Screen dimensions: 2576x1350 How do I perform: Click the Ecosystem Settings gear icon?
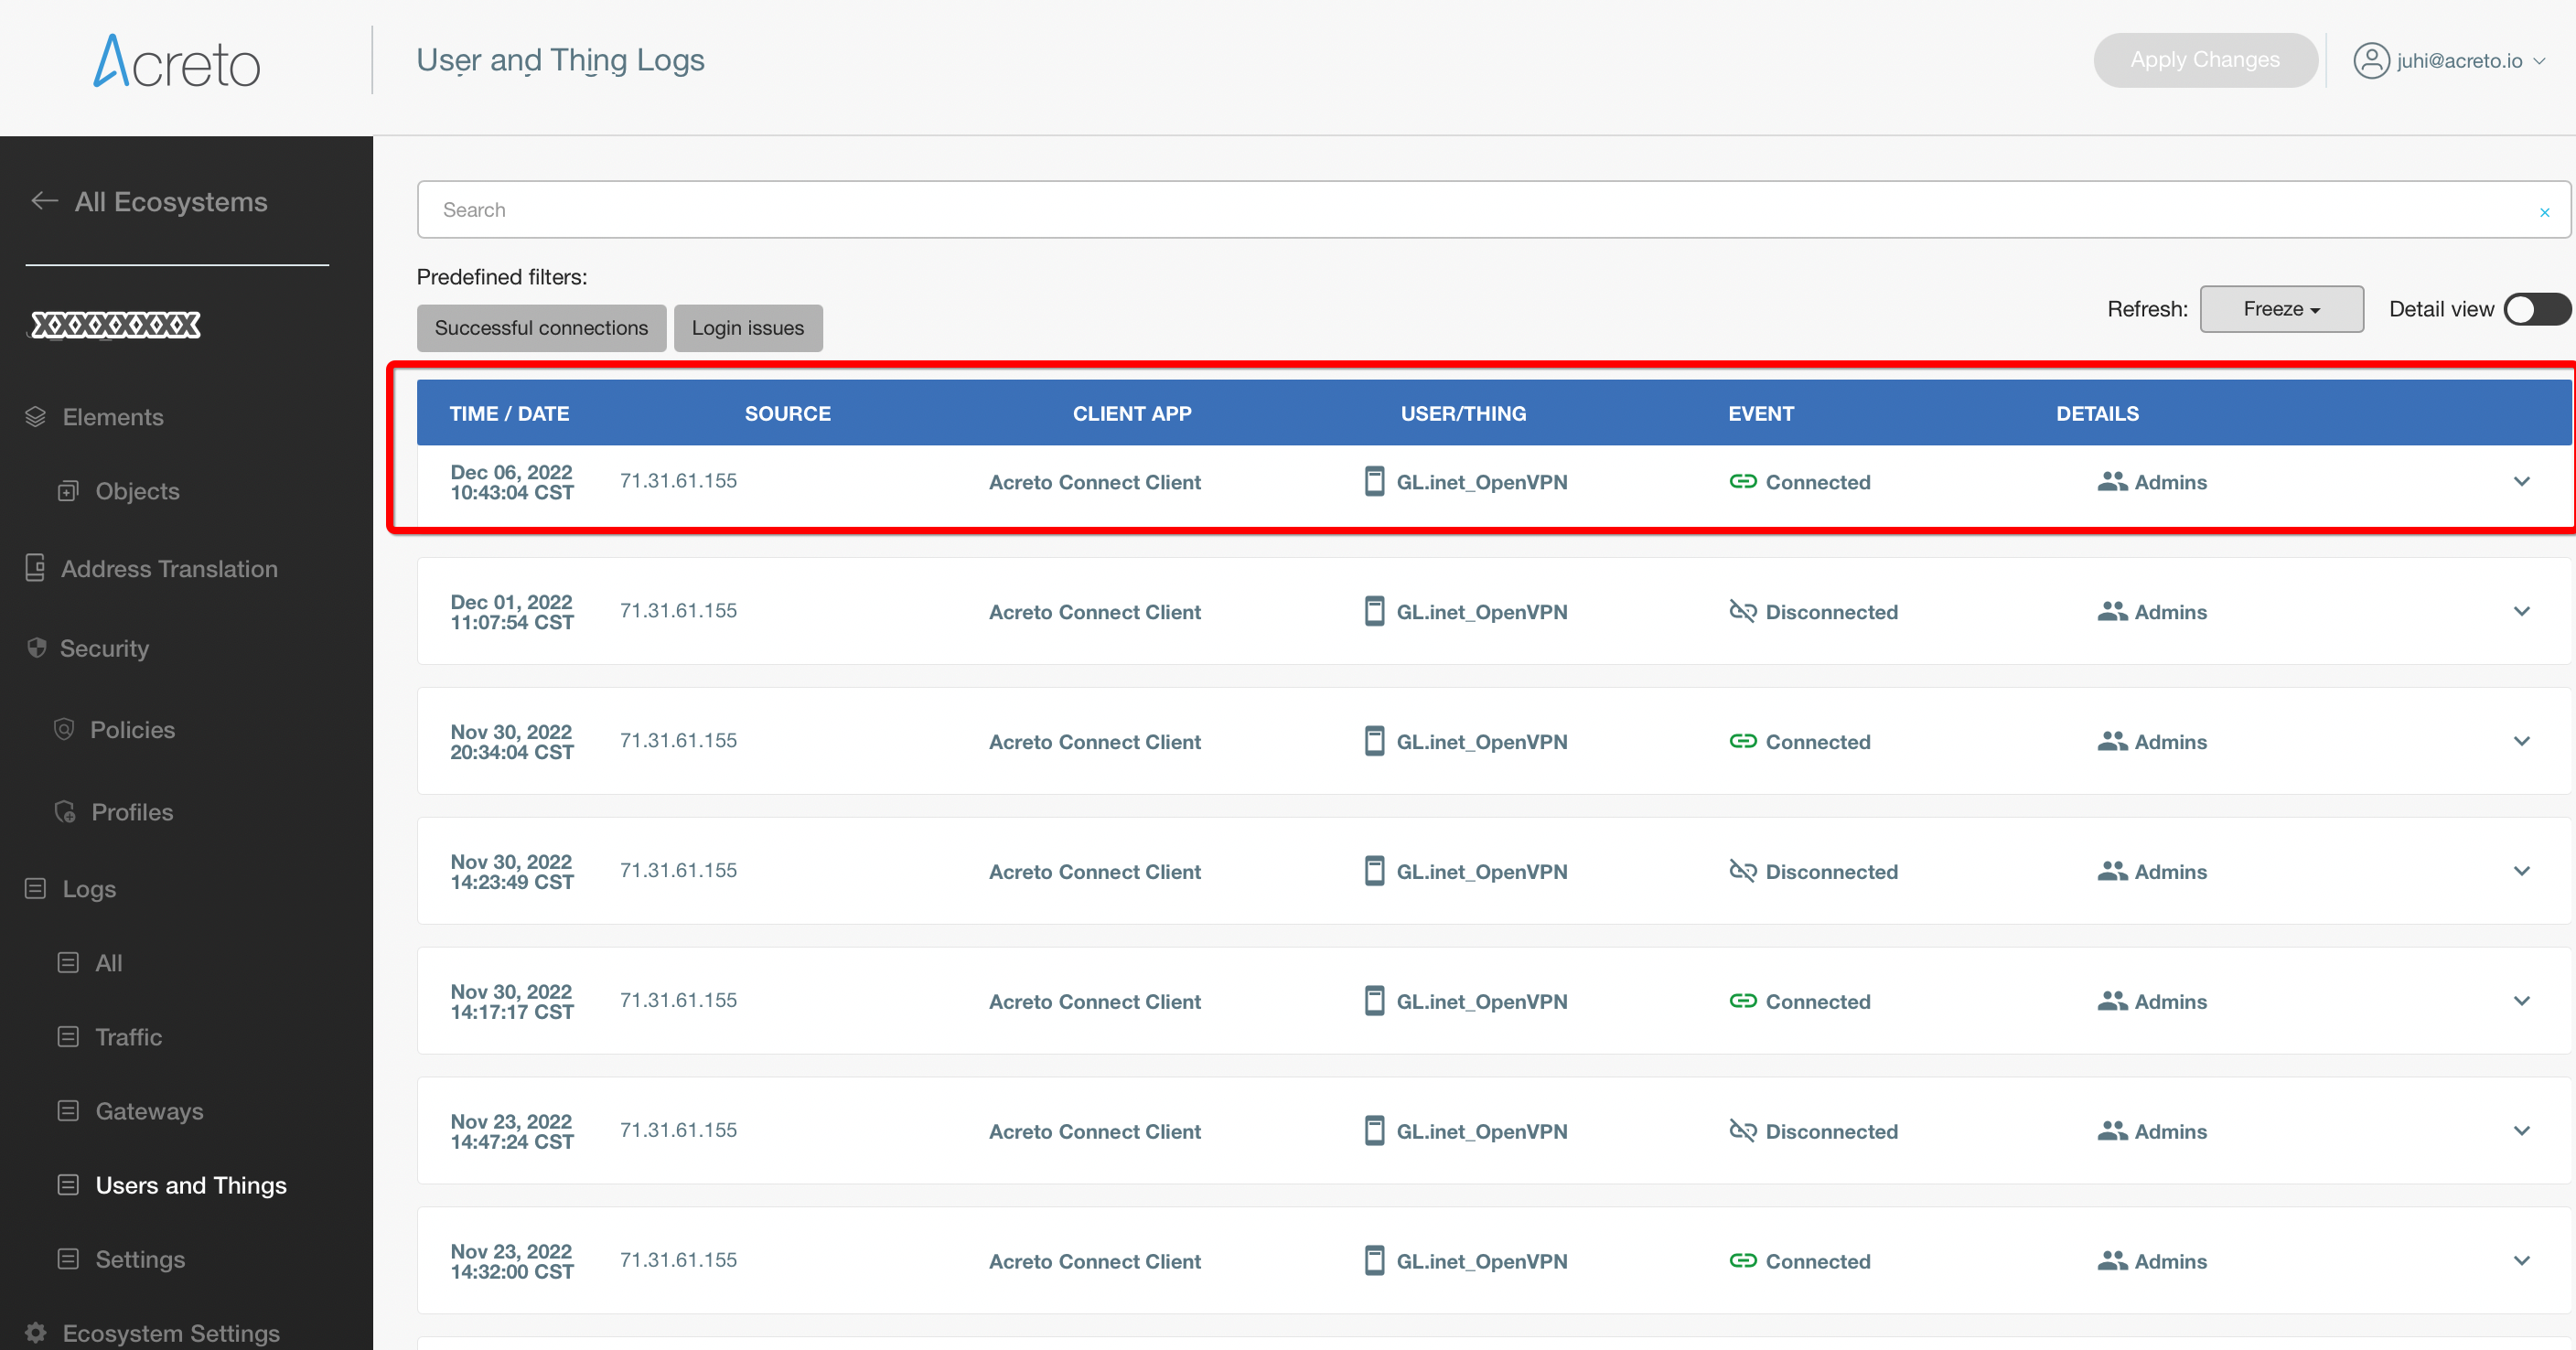point(36,1333)
